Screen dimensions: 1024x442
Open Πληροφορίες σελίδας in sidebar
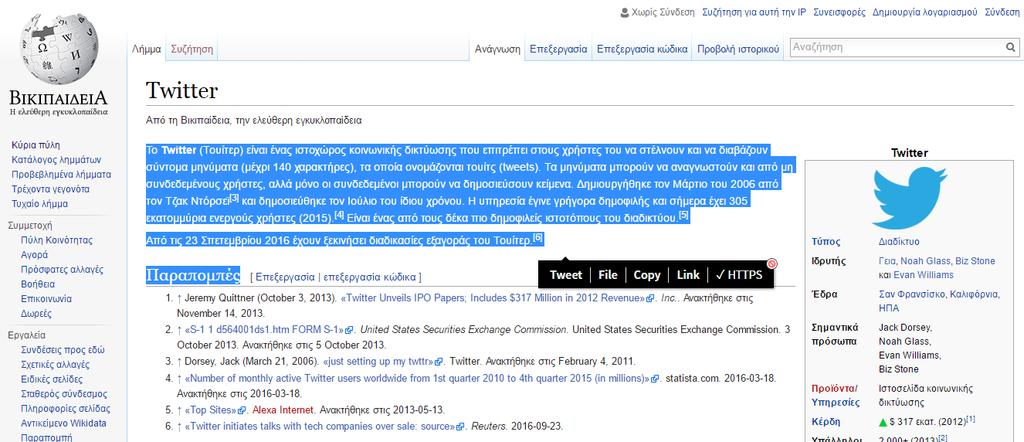point(63,409)
